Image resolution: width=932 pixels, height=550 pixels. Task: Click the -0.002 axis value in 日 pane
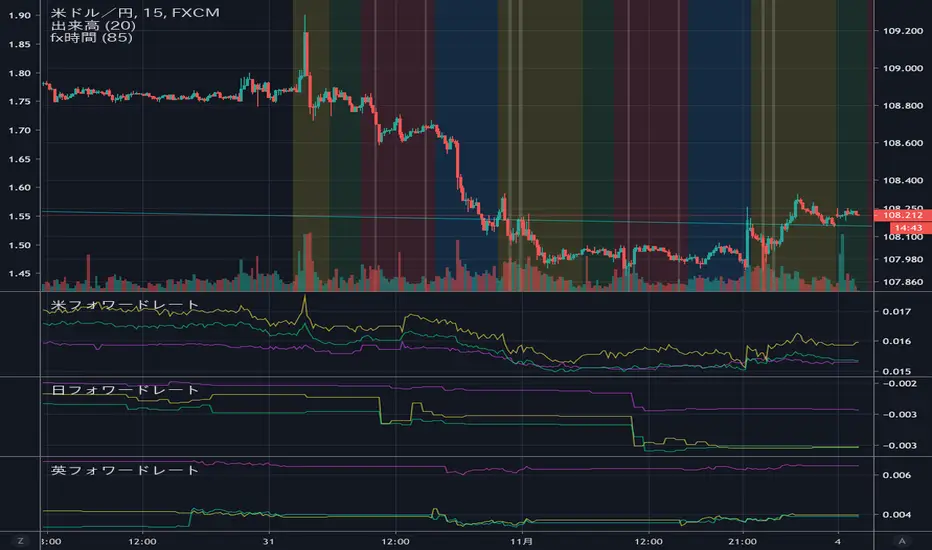click(x=898, y=384)
